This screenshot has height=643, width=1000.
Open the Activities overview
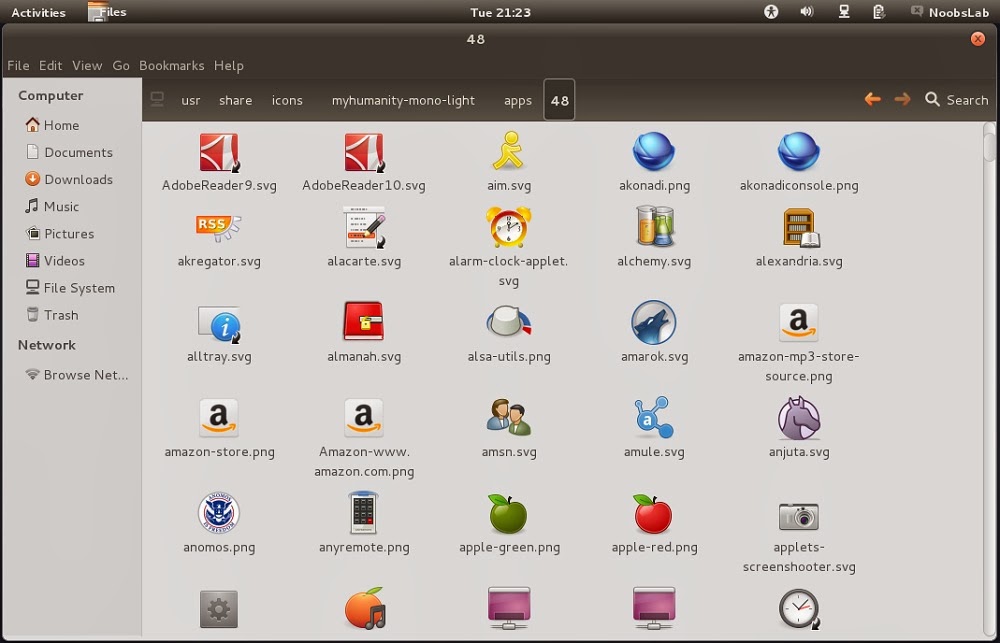[38, 12]
